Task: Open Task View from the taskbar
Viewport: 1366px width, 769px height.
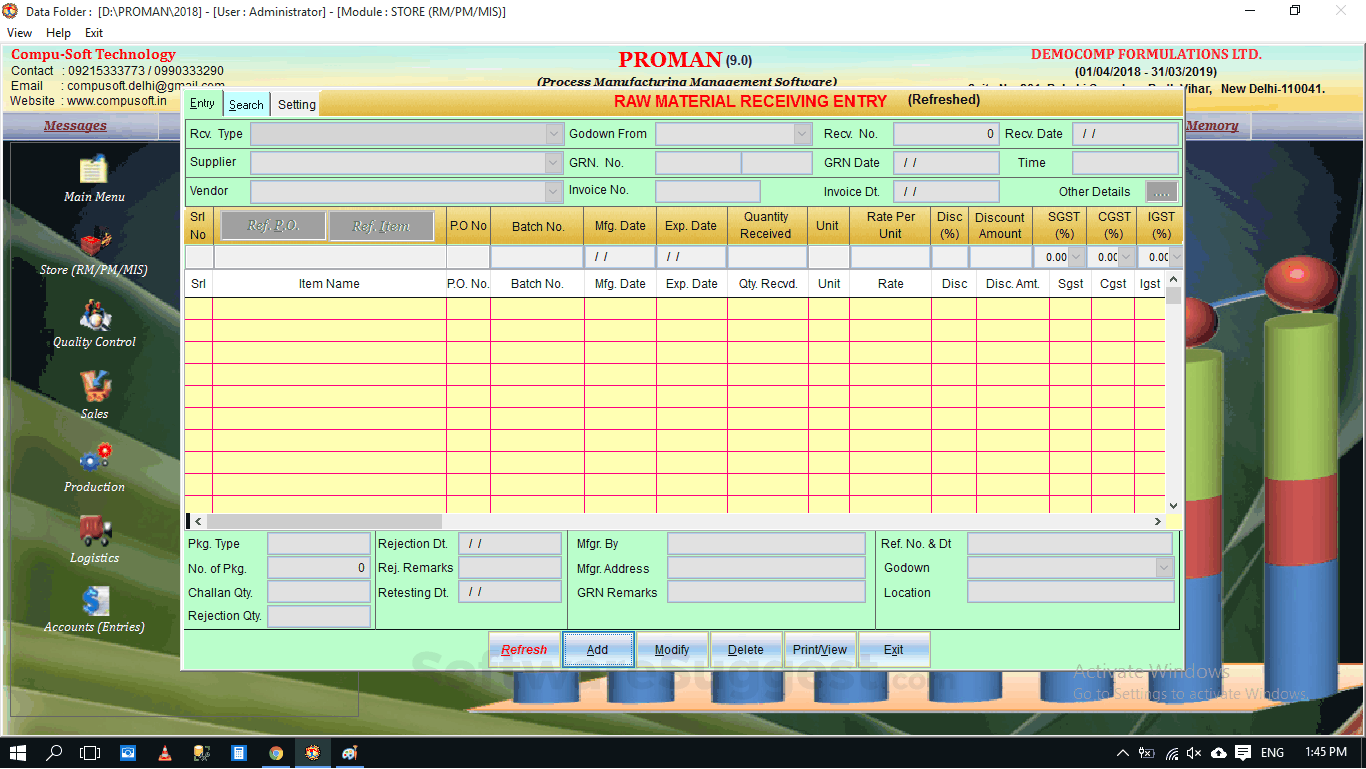Action: [x=90, y=753]
